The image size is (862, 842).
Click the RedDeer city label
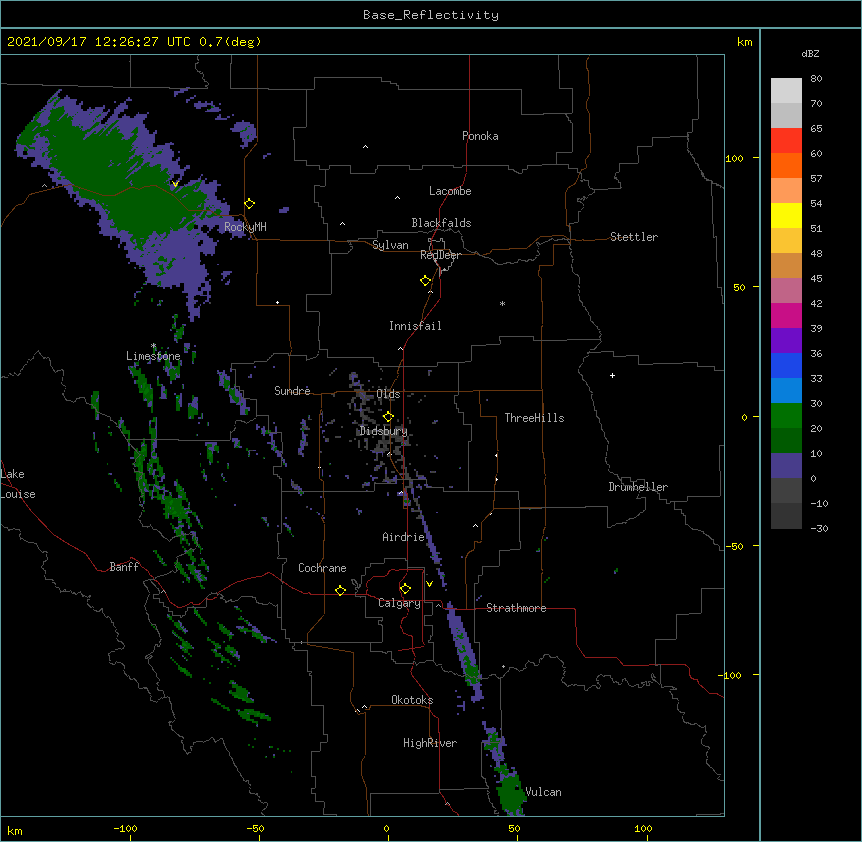click(x=440, y=255)
